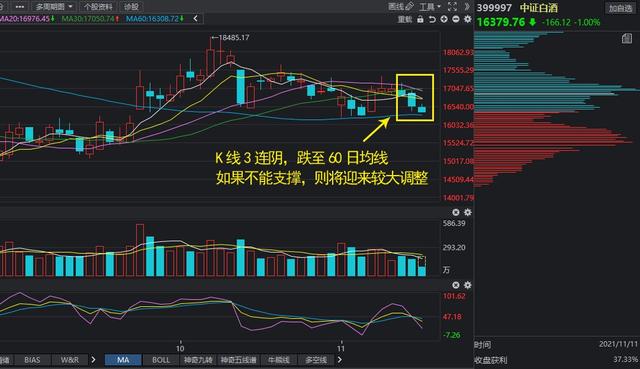Toggle full screen chart view
The height and width of the screenshot is (369, 640).
click(x=452, y=7)
